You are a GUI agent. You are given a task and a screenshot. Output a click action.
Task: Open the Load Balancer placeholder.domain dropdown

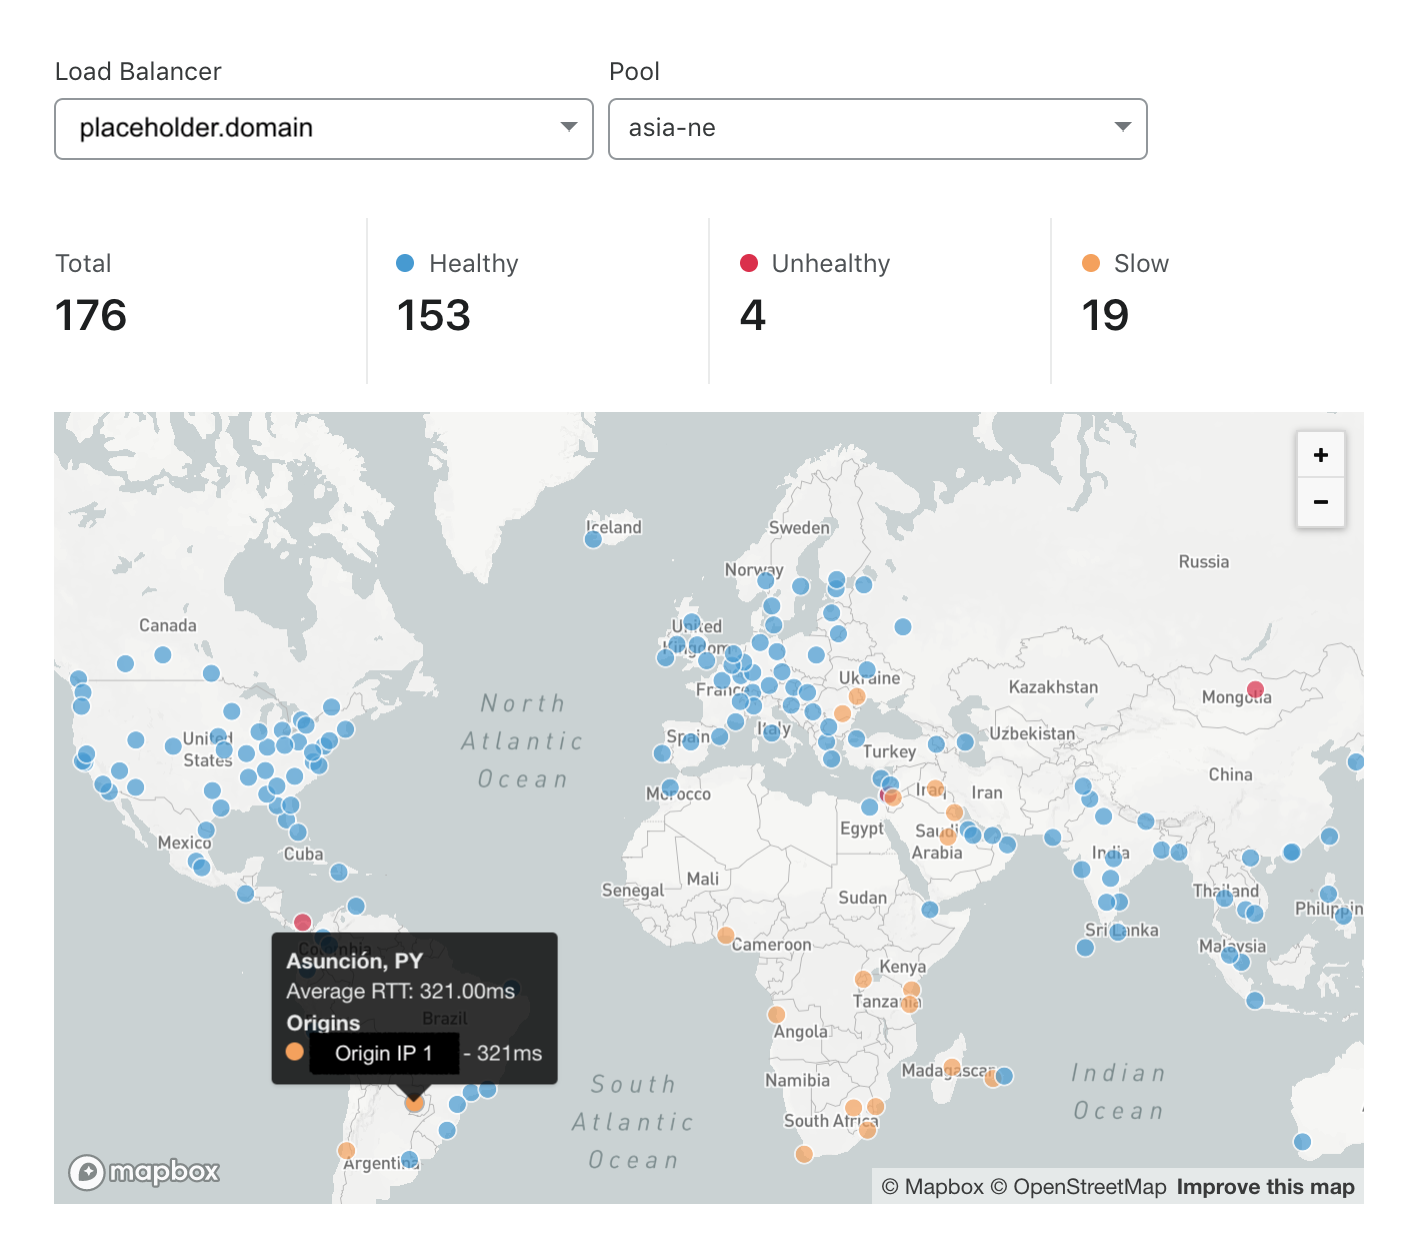click(324, 129)
